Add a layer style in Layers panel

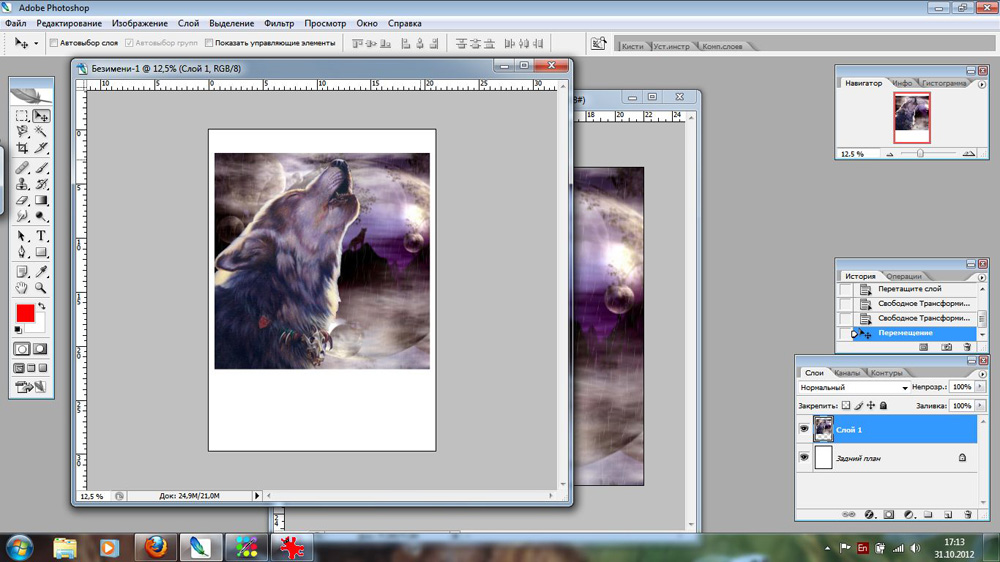869,514
